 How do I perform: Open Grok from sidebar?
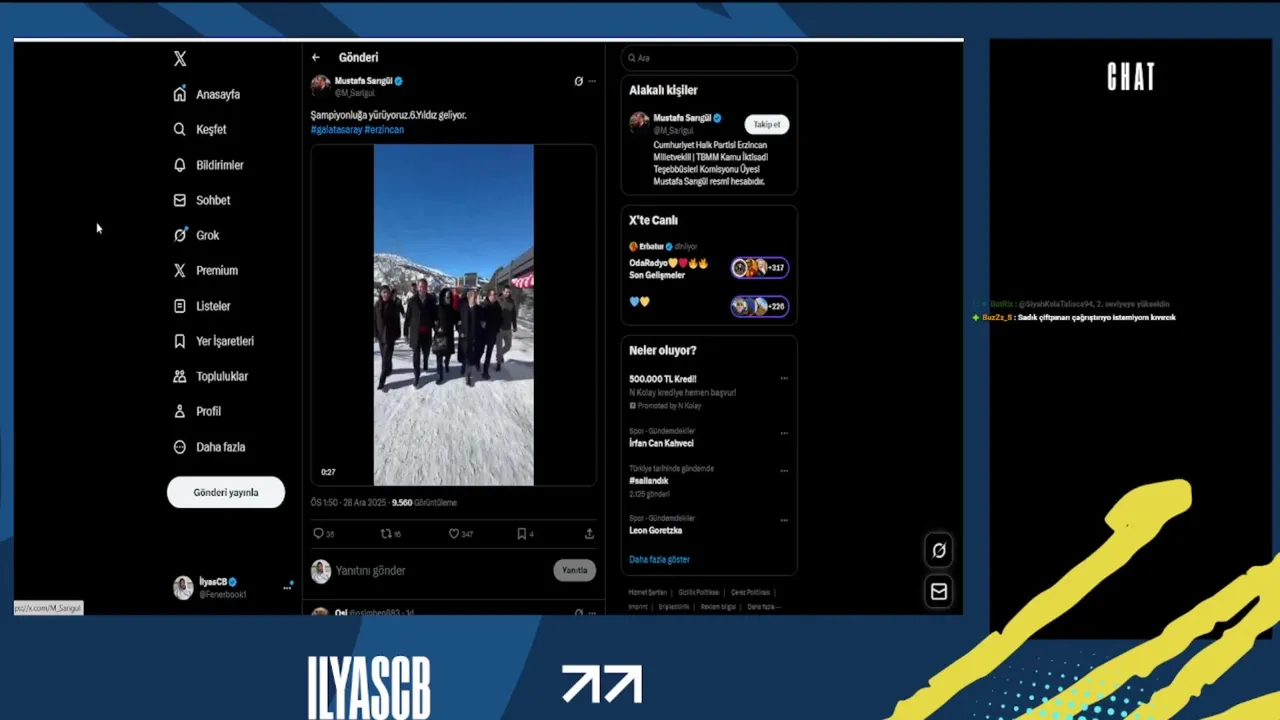click(x=196, y=235)
